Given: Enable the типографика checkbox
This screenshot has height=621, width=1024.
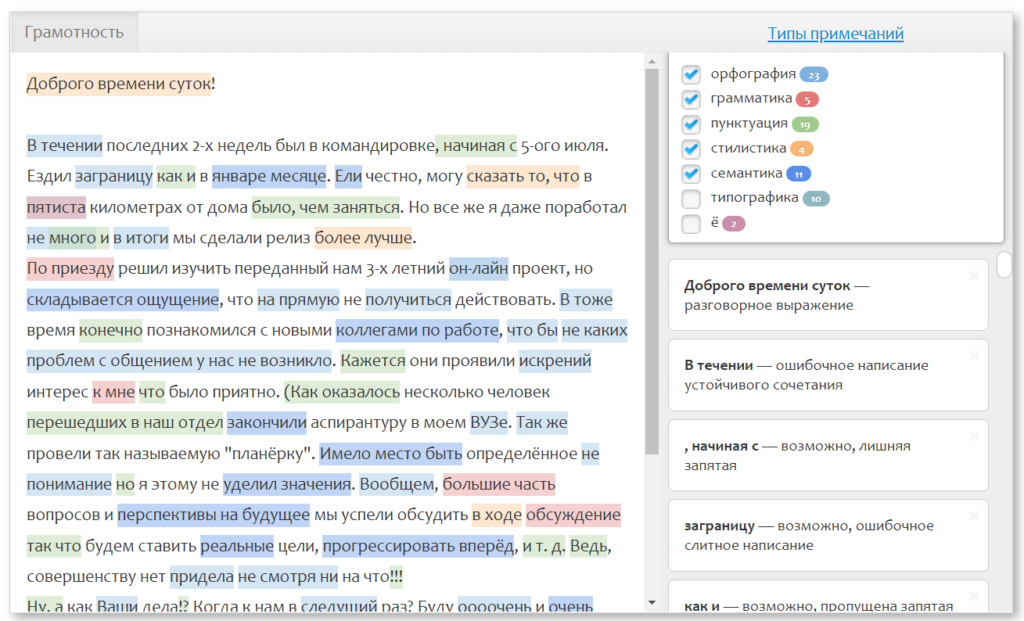Looking at the screenshot, I should (x=690, y=198).
